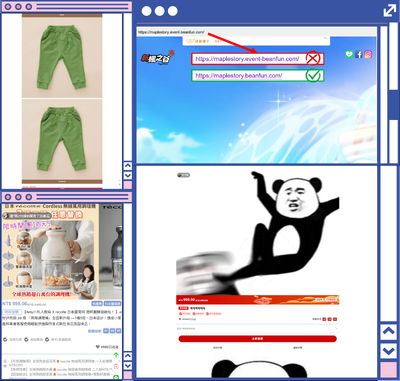Click the wide red button under panda image
Screen dimensions: 400x381
[257, 339]
